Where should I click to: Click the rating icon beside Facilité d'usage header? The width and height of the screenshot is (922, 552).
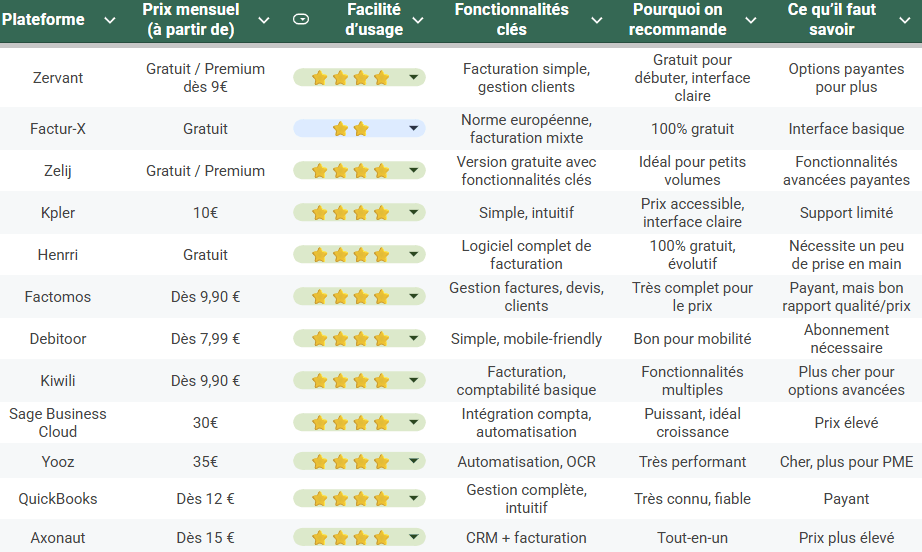click(301, 19)
